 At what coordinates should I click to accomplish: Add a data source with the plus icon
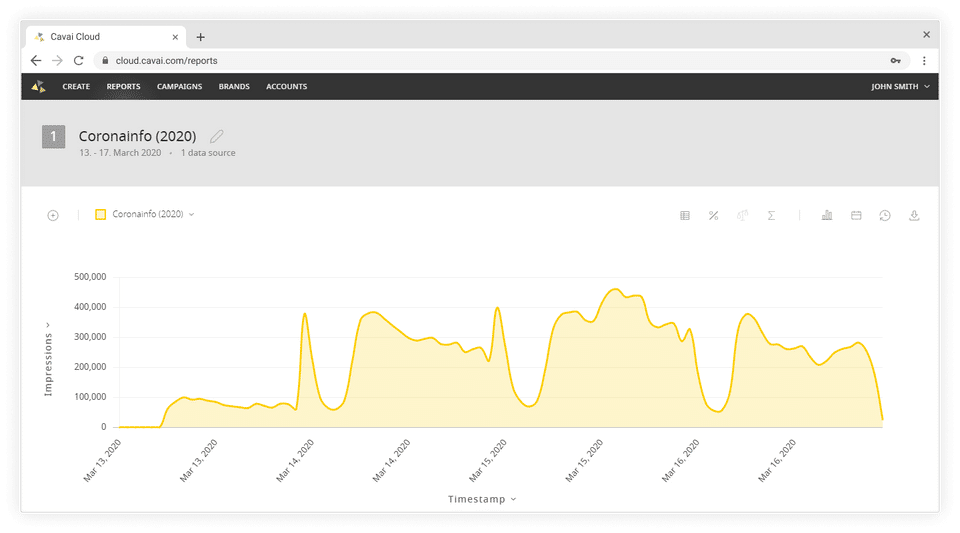(x=53, y=215)
